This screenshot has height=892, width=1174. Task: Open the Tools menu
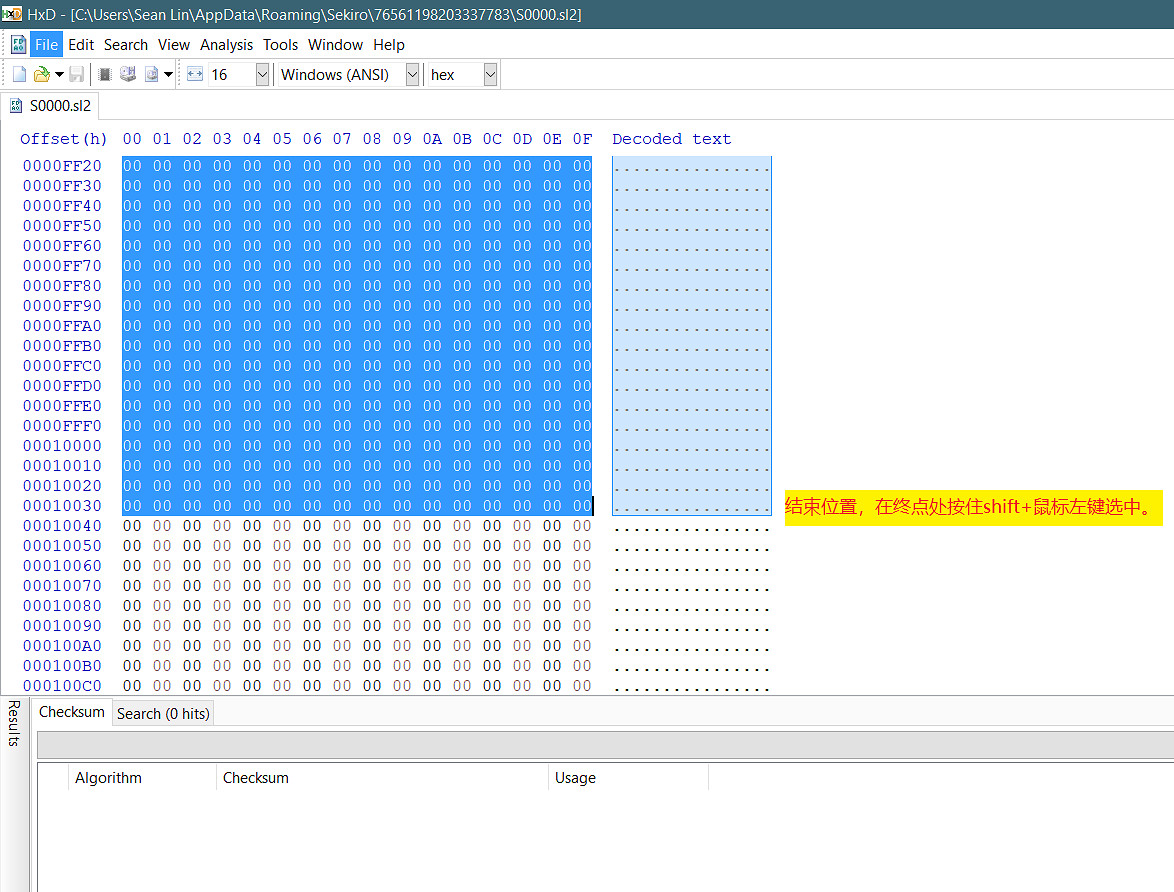pyautogui.click(x=280, y=44)
